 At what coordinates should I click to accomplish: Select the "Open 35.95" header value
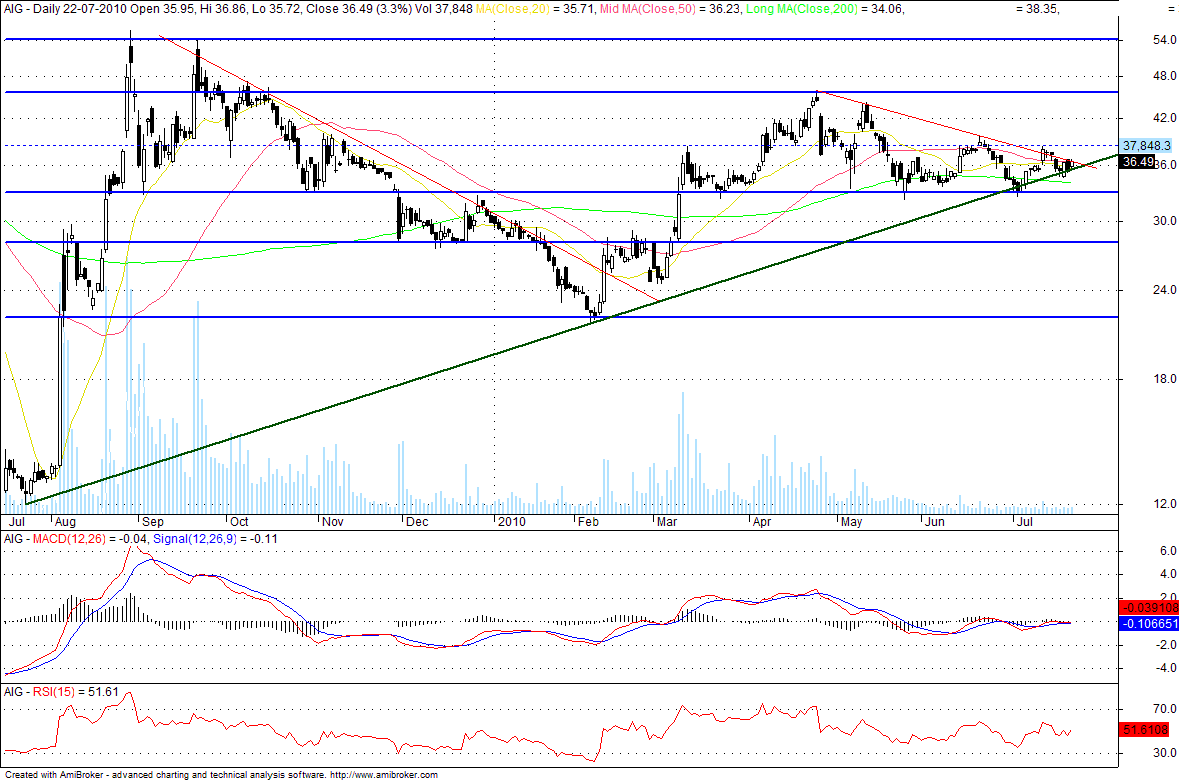click(x=163, y=9)
